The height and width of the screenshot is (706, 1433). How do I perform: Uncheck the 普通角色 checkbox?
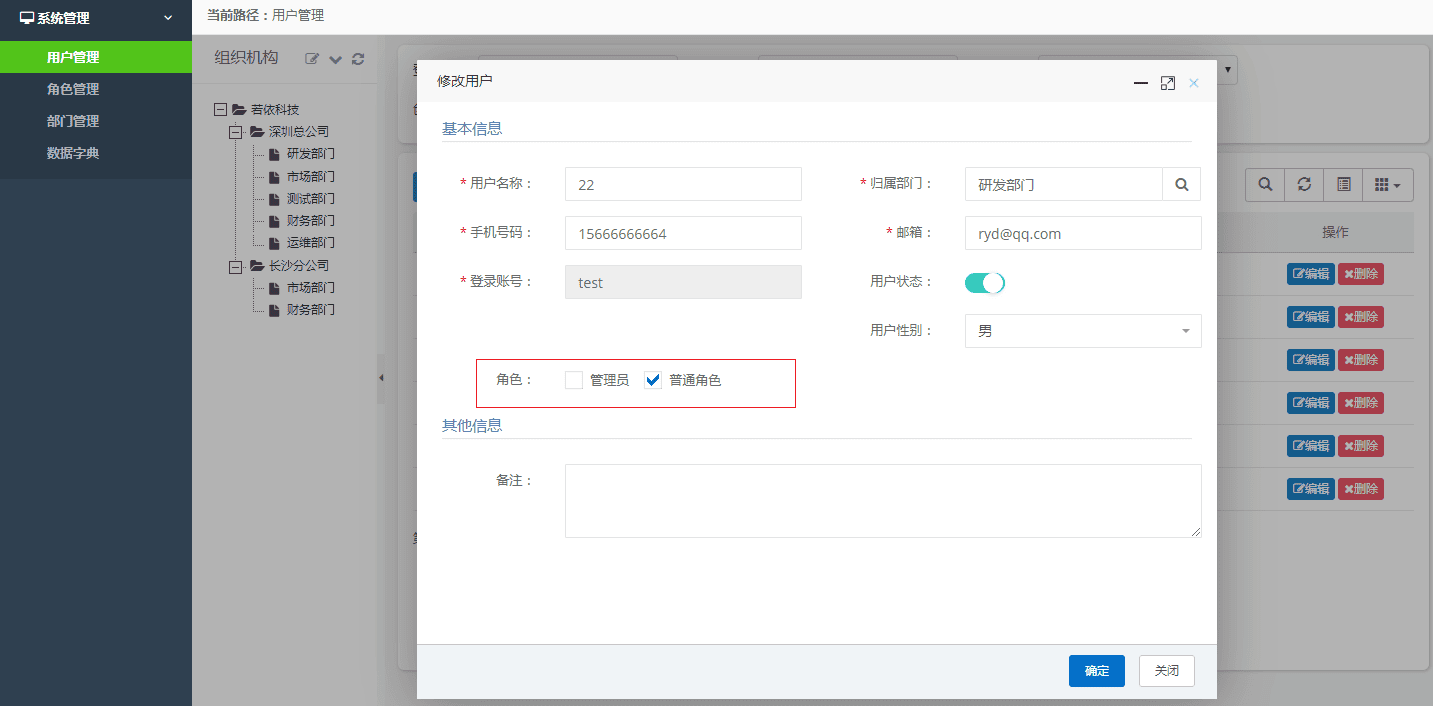(x=654, y=380)
